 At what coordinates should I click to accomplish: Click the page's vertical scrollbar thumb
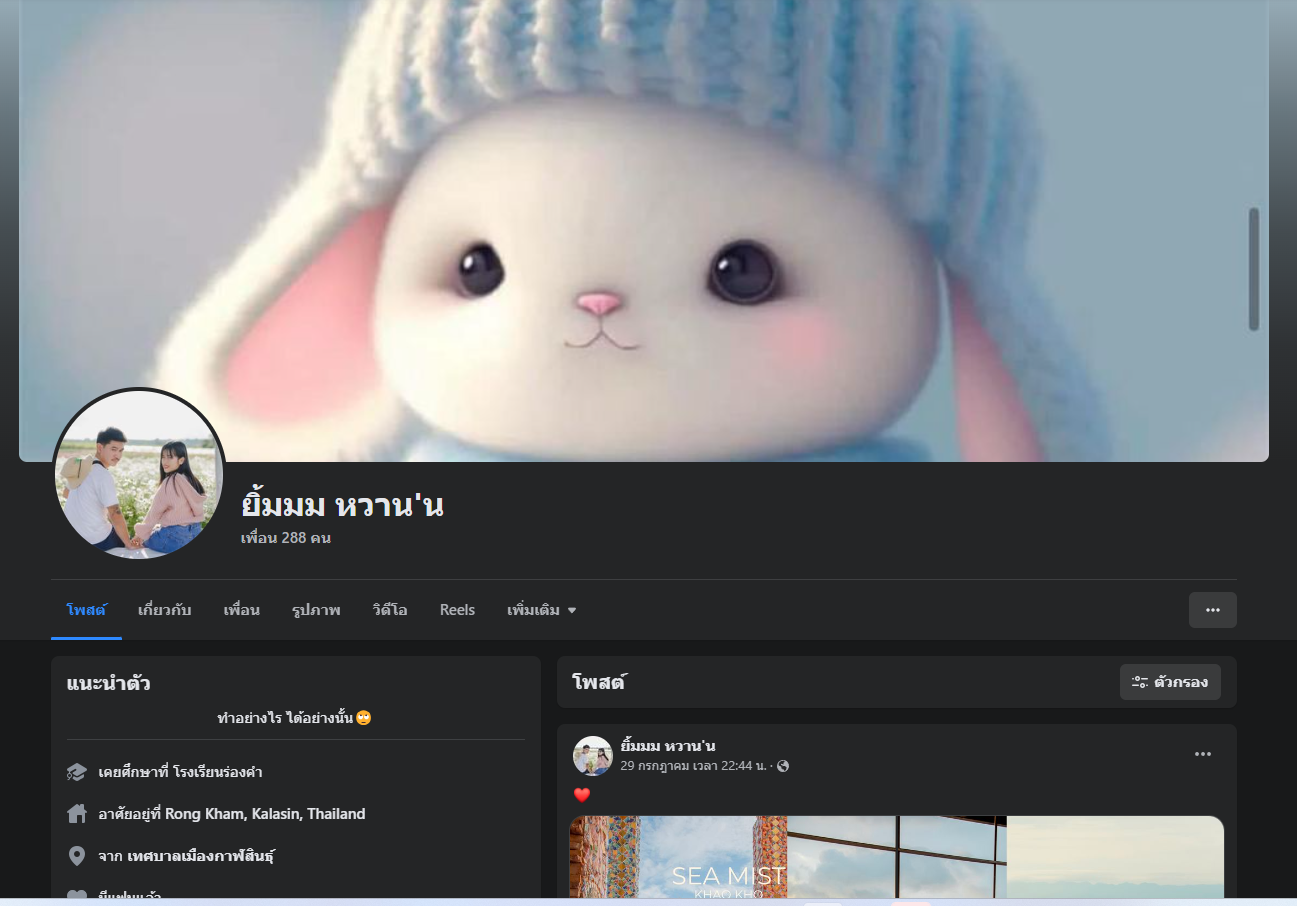click(1254, 269)
